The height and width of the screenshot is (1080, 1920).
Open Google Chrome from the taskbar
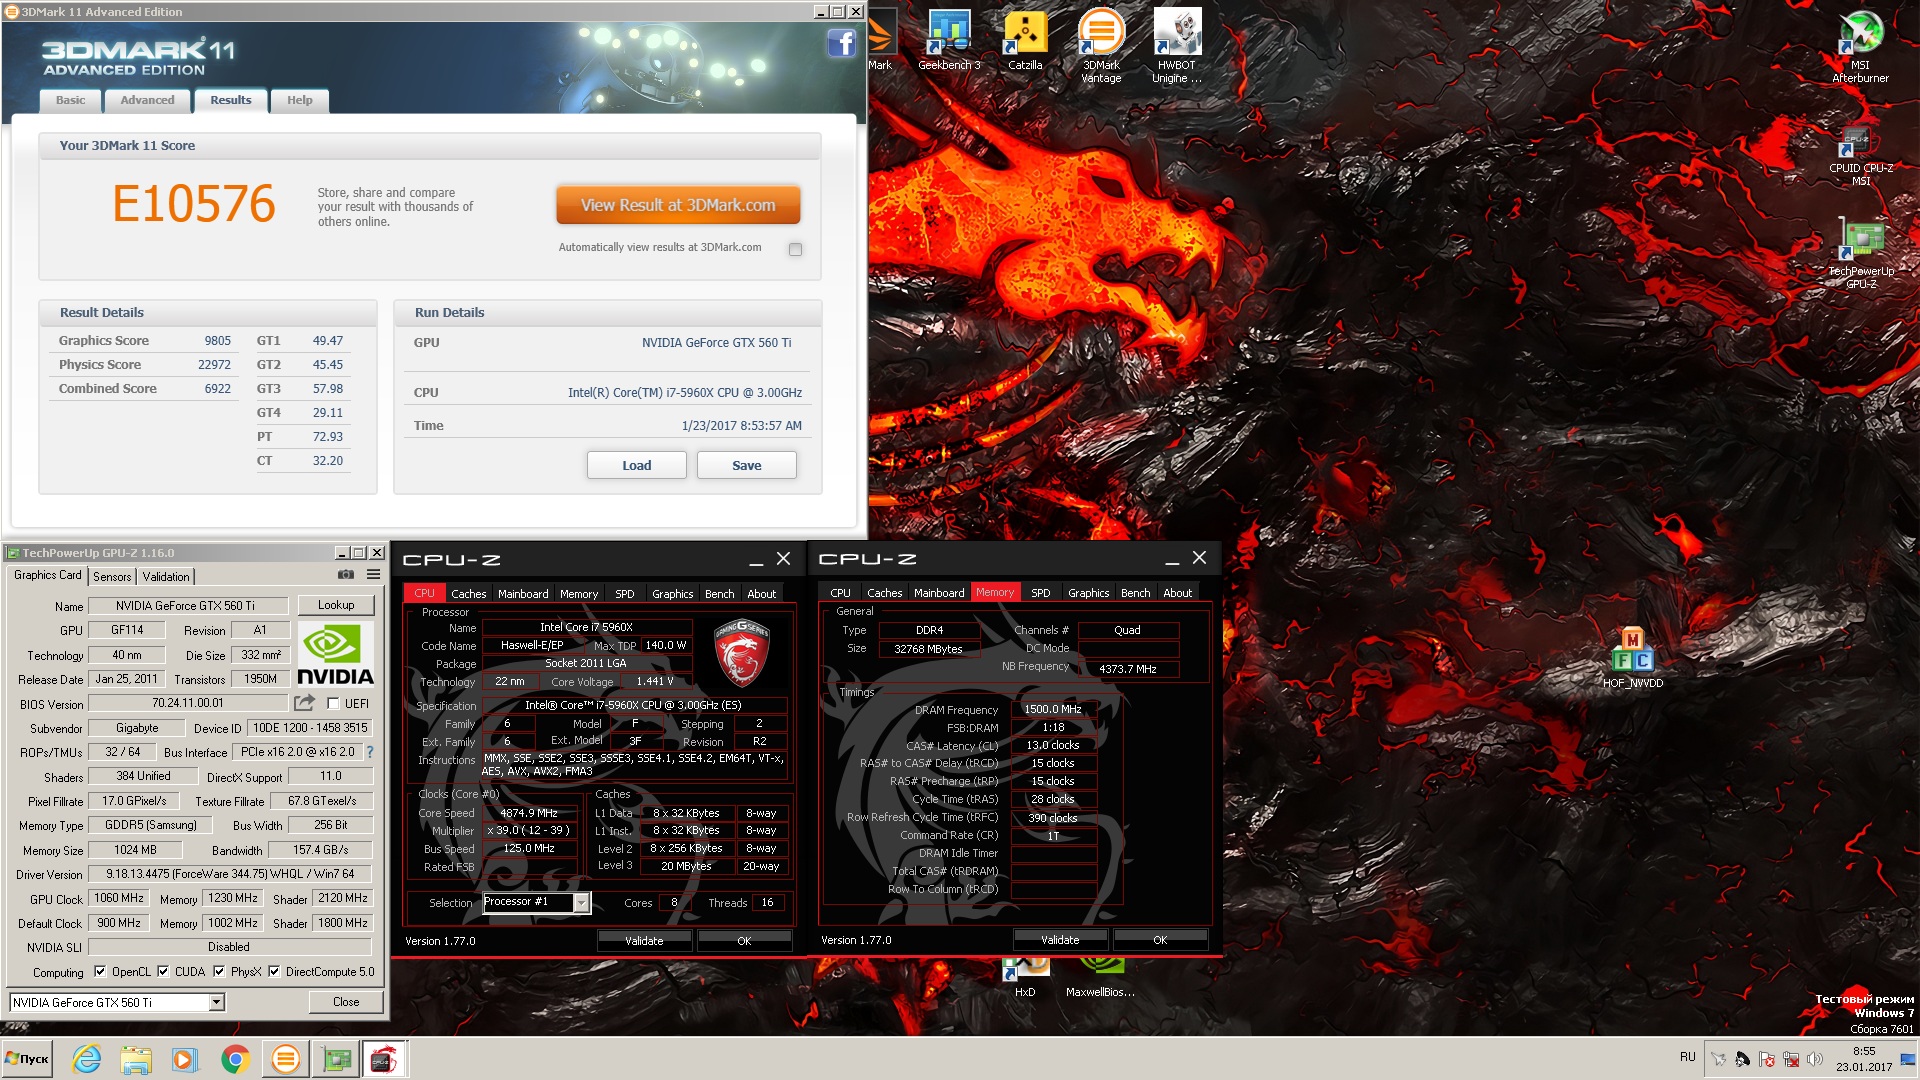pos(235,1059)
